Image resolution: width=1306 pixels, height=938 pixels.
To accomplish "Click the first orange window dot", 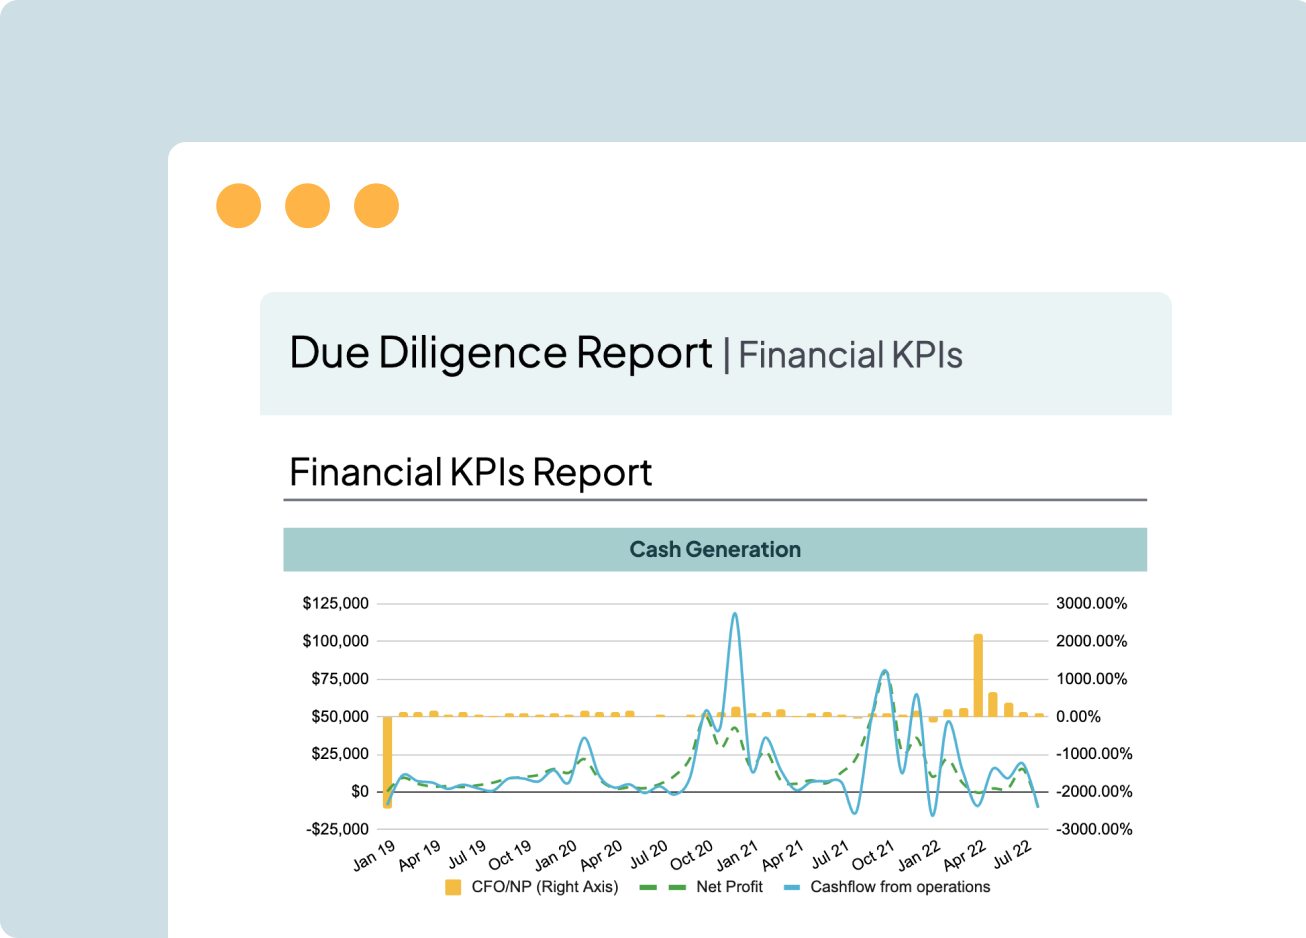I will (x=238, y=206).
